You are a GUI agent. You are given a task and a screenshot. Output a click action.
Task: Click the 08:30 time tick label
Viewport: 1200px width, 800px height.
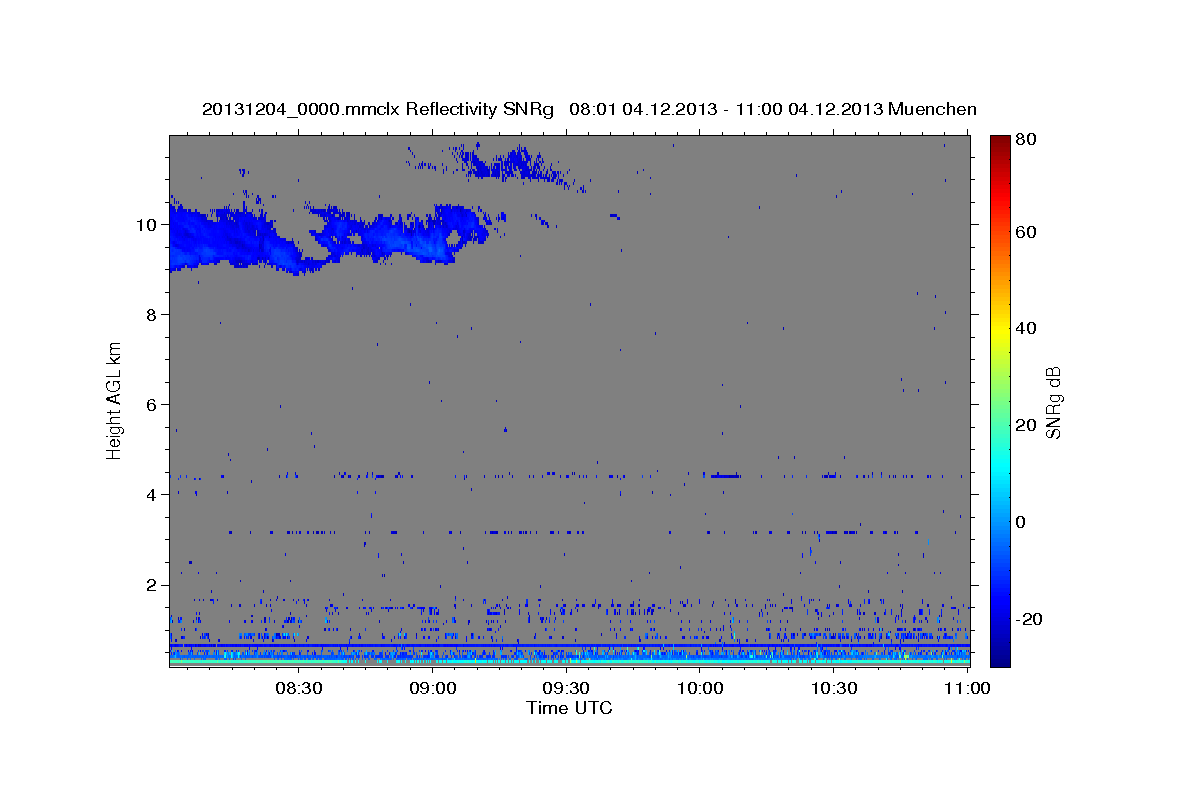click(298, 688)
